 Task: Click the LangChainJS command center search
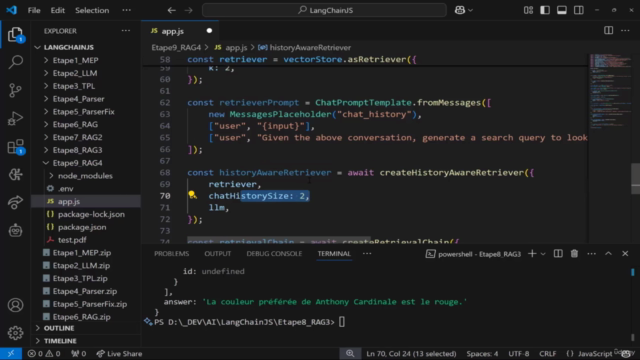click(x=324, y=10)
